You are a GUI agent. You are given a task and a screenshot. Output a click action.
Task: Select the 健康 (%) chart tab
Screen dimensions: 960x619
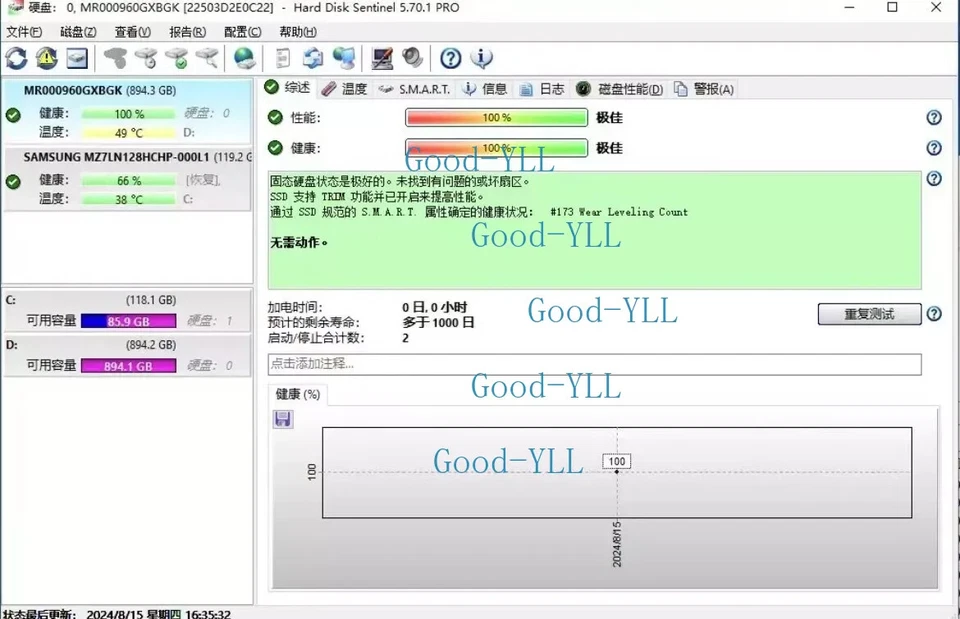point(298,394)
